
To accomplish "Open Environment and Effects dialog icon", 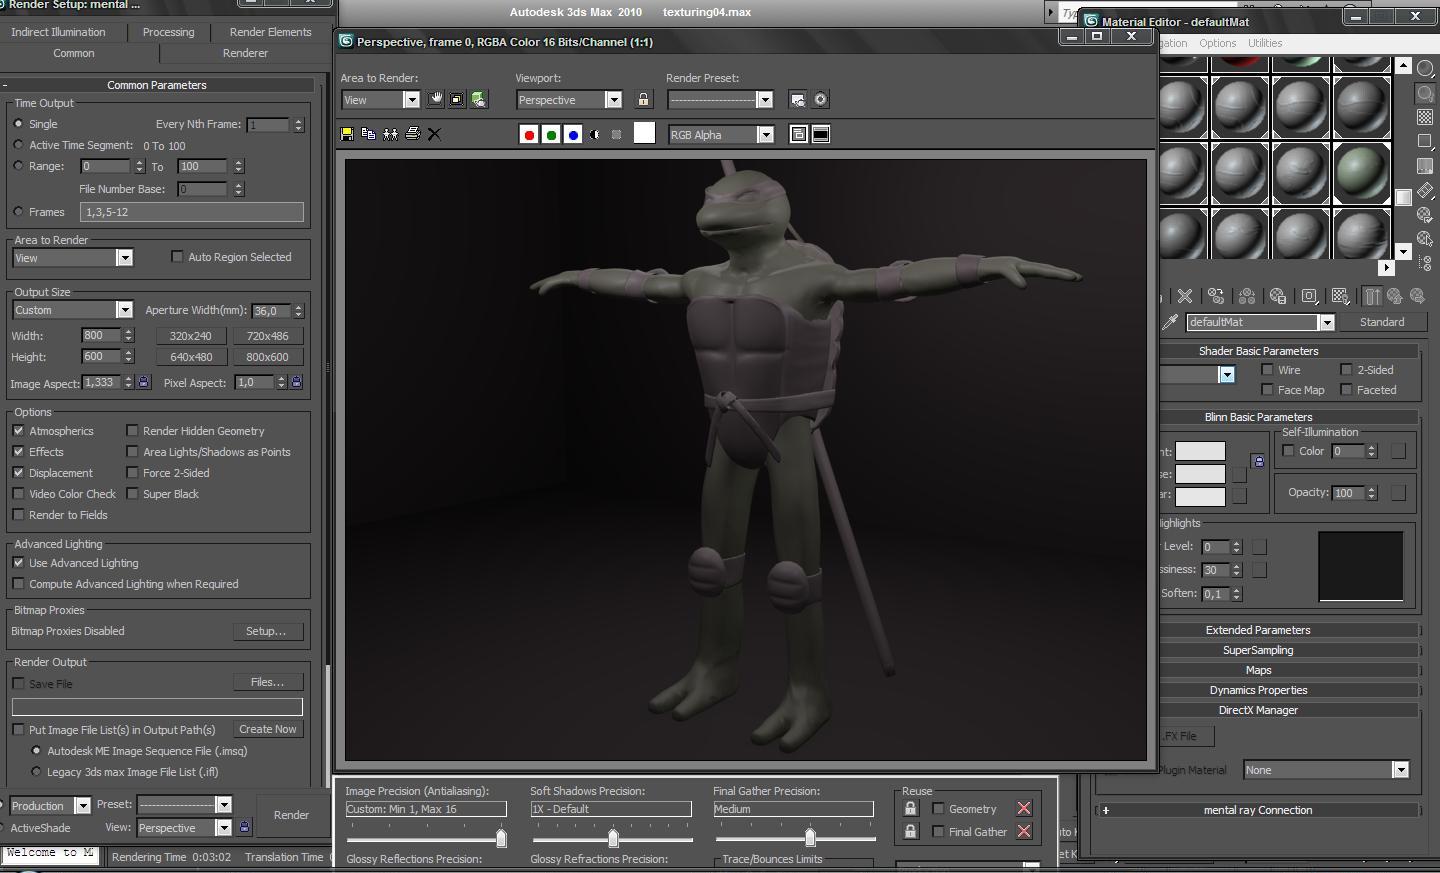I will [x=820, y=99].
